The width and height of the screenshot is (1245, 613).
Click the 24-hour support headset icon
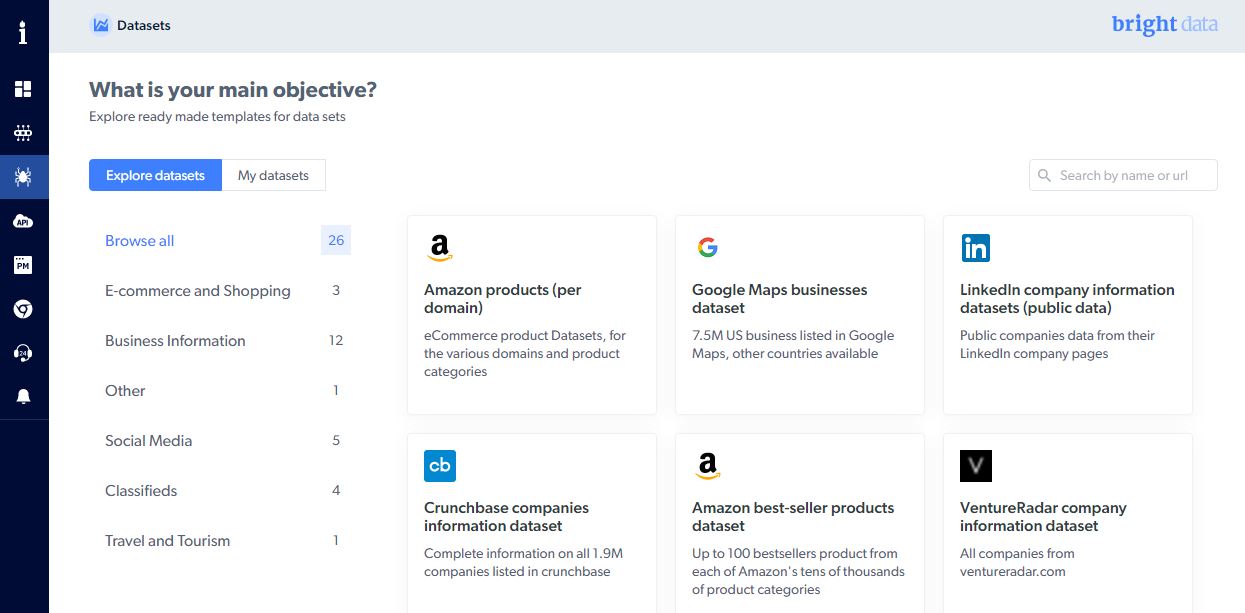23,353
